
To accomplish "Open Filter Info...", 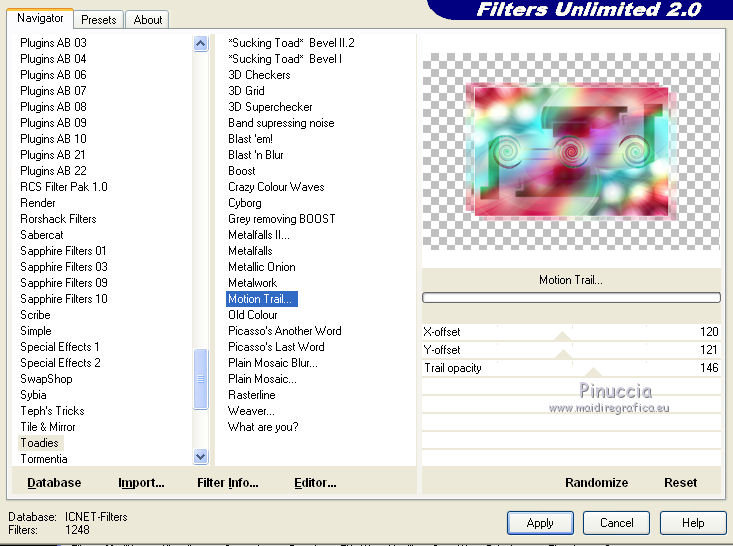I will click(228, 482).
